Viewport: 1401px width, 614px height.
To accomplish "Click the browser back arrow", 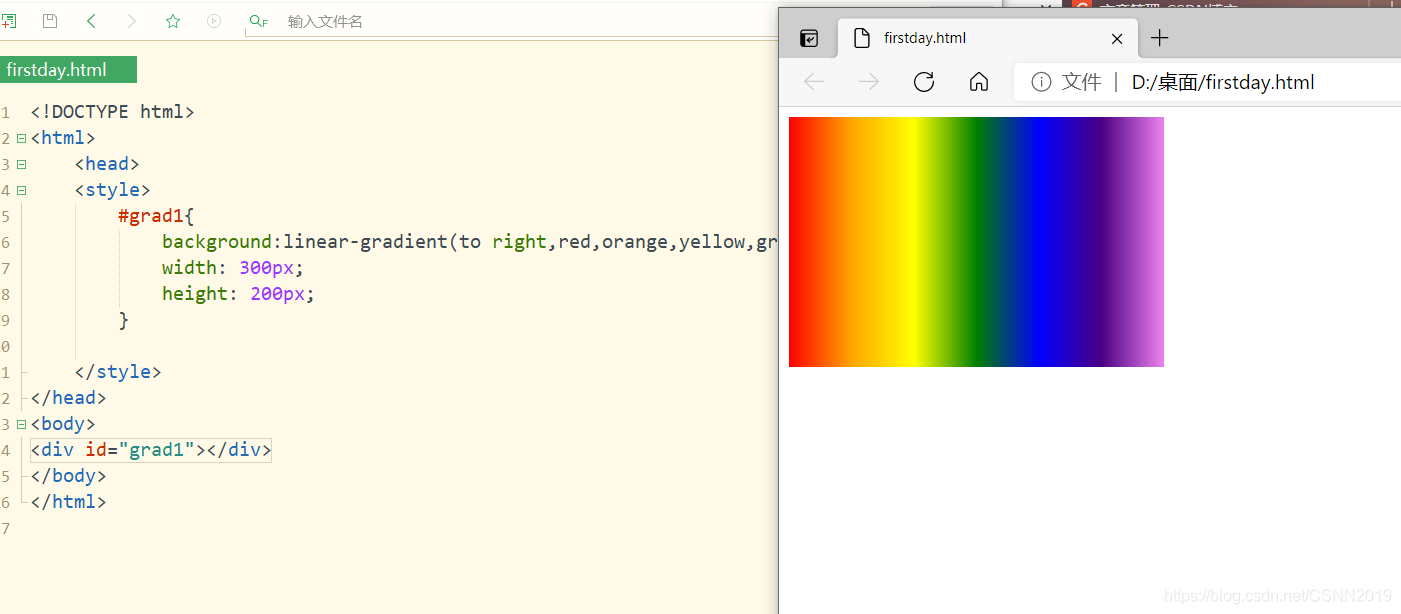I will coord(814,82).
